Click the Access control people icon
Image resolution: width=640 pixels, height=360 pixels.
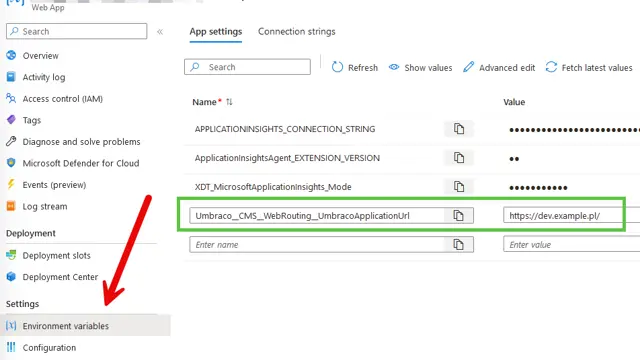tap(11, 98)
